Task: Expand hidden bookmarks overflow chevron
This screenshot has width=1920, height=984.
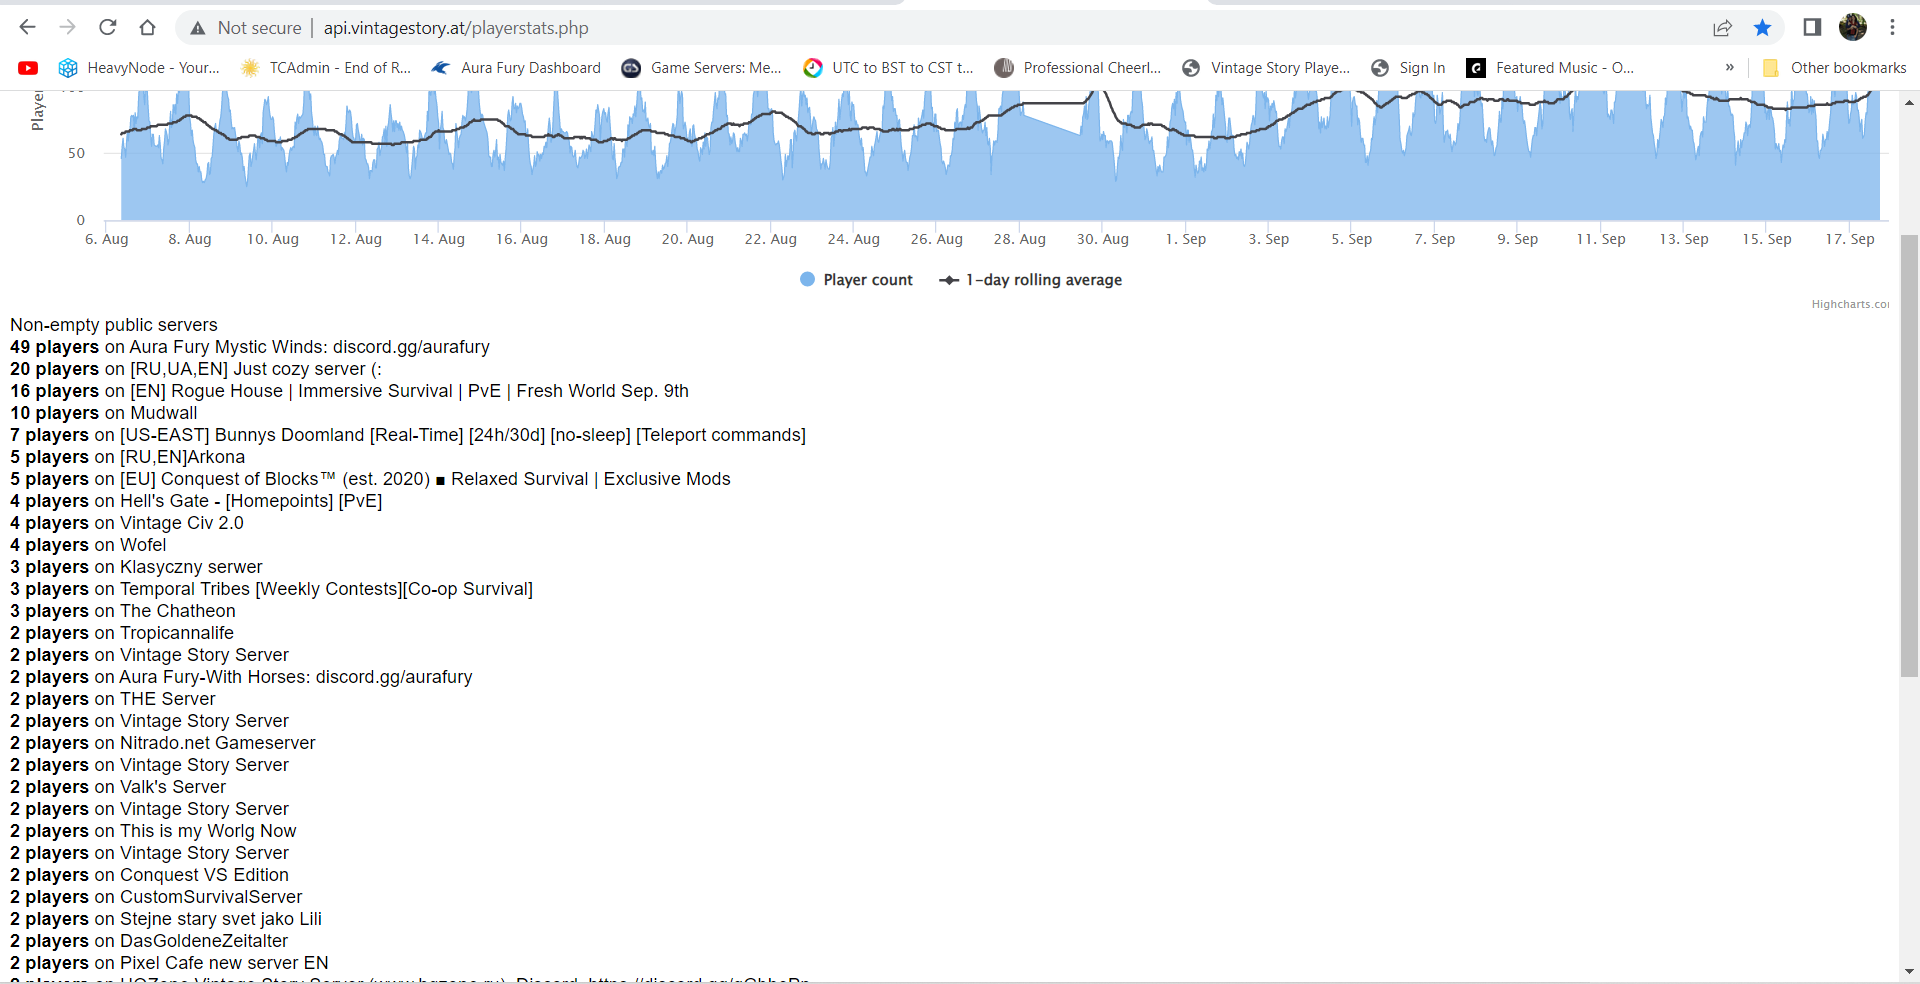Action: tap(1729, 68)
